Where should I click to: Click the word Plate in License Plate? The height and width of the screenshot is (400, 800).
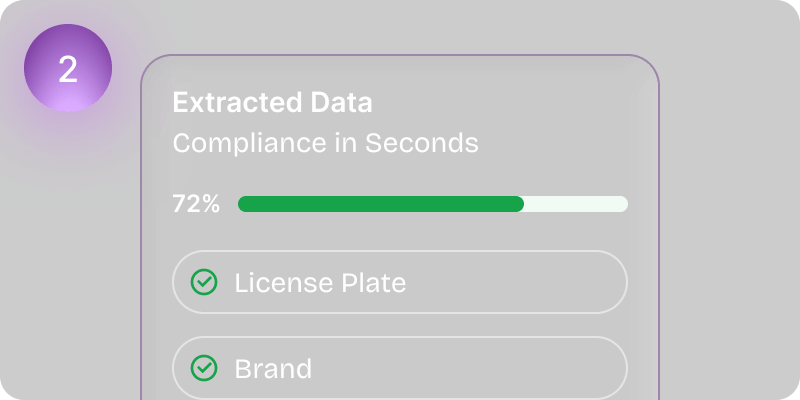(x=373, y=283)
